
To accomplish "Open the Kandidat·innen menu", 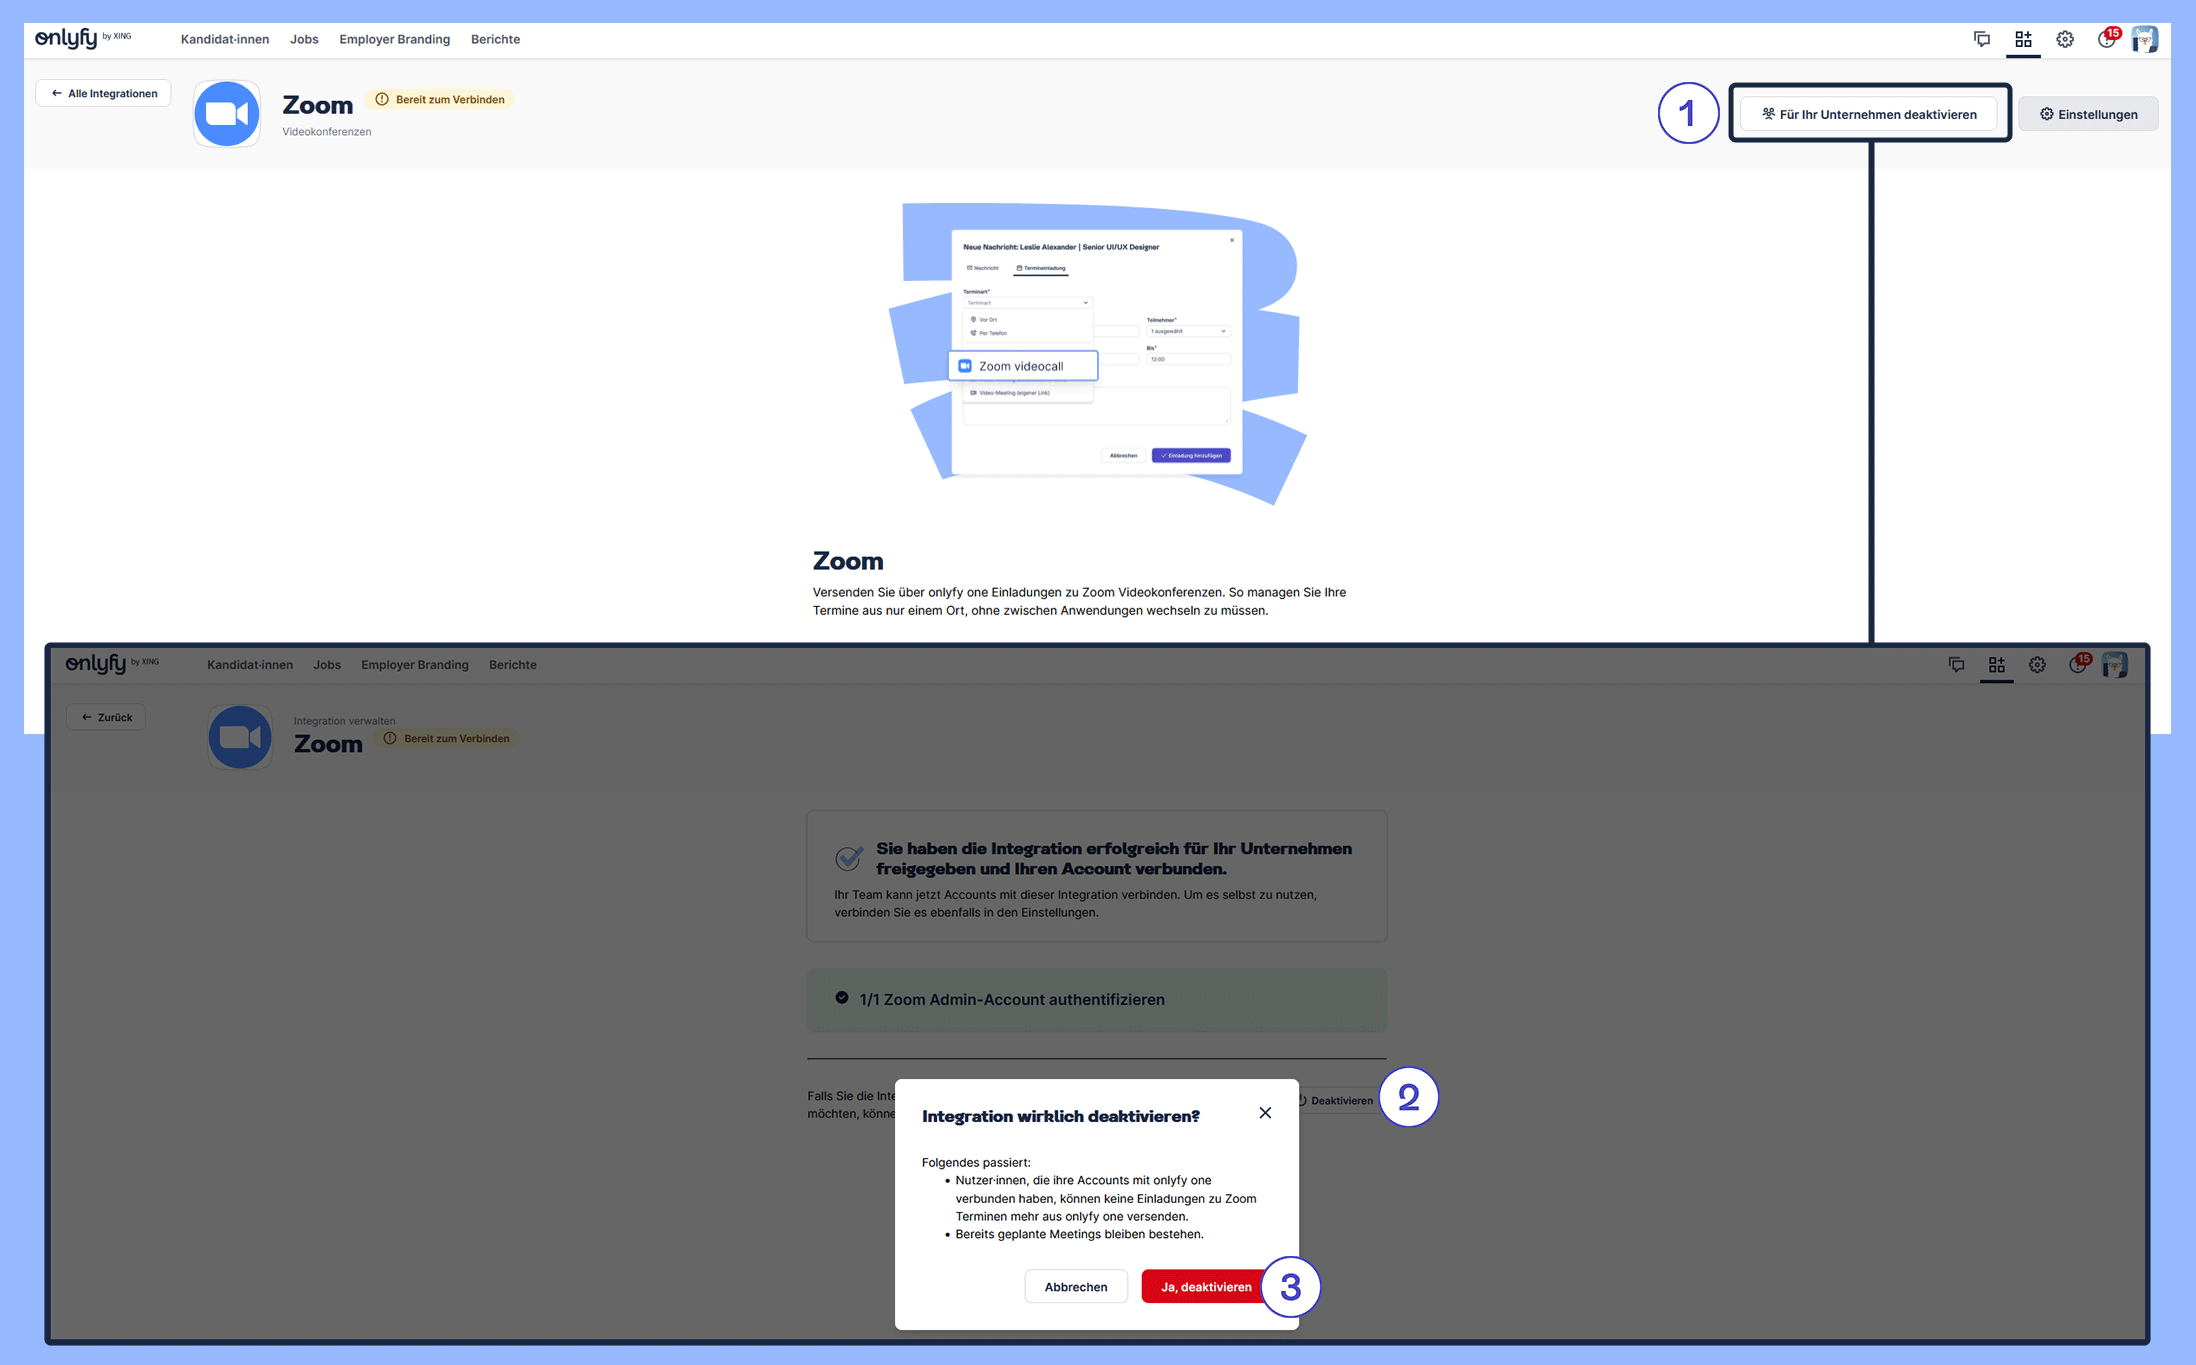I will tap(224, 39).
